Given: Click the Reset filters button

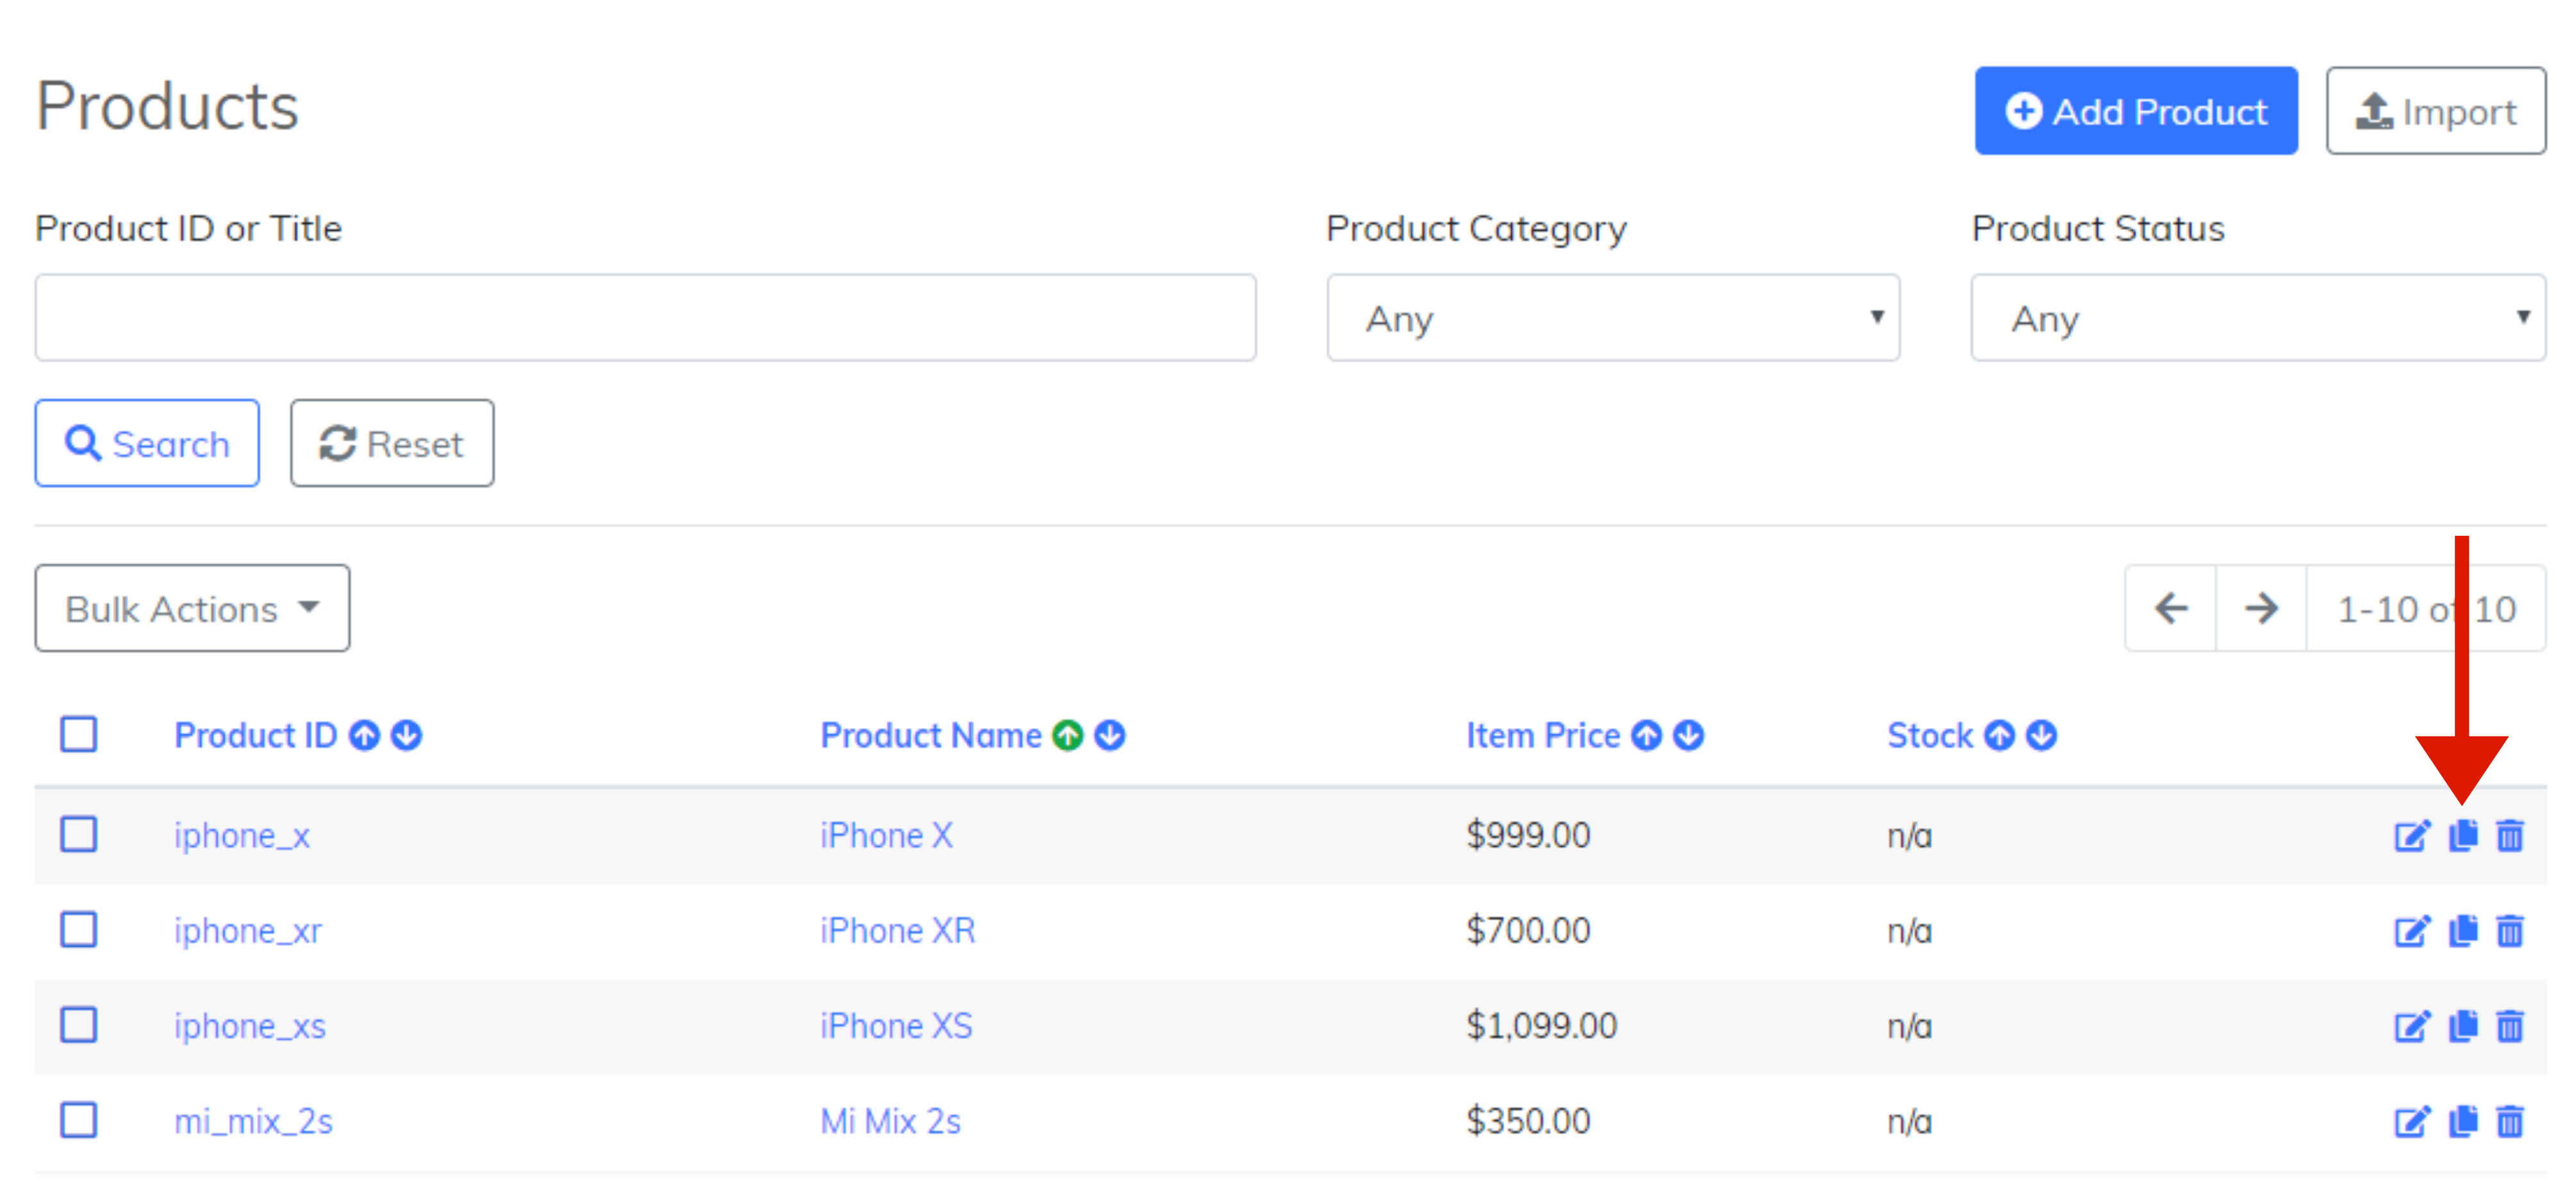Looking at the screenshot, I should tap(392, 443).
